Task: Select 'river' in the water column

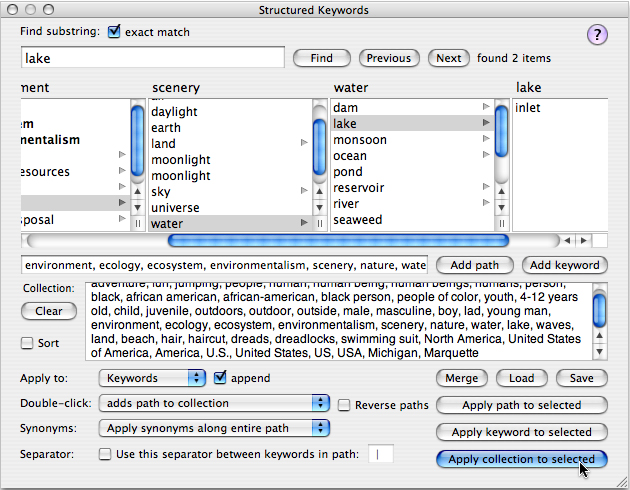Action: point(346,203)
